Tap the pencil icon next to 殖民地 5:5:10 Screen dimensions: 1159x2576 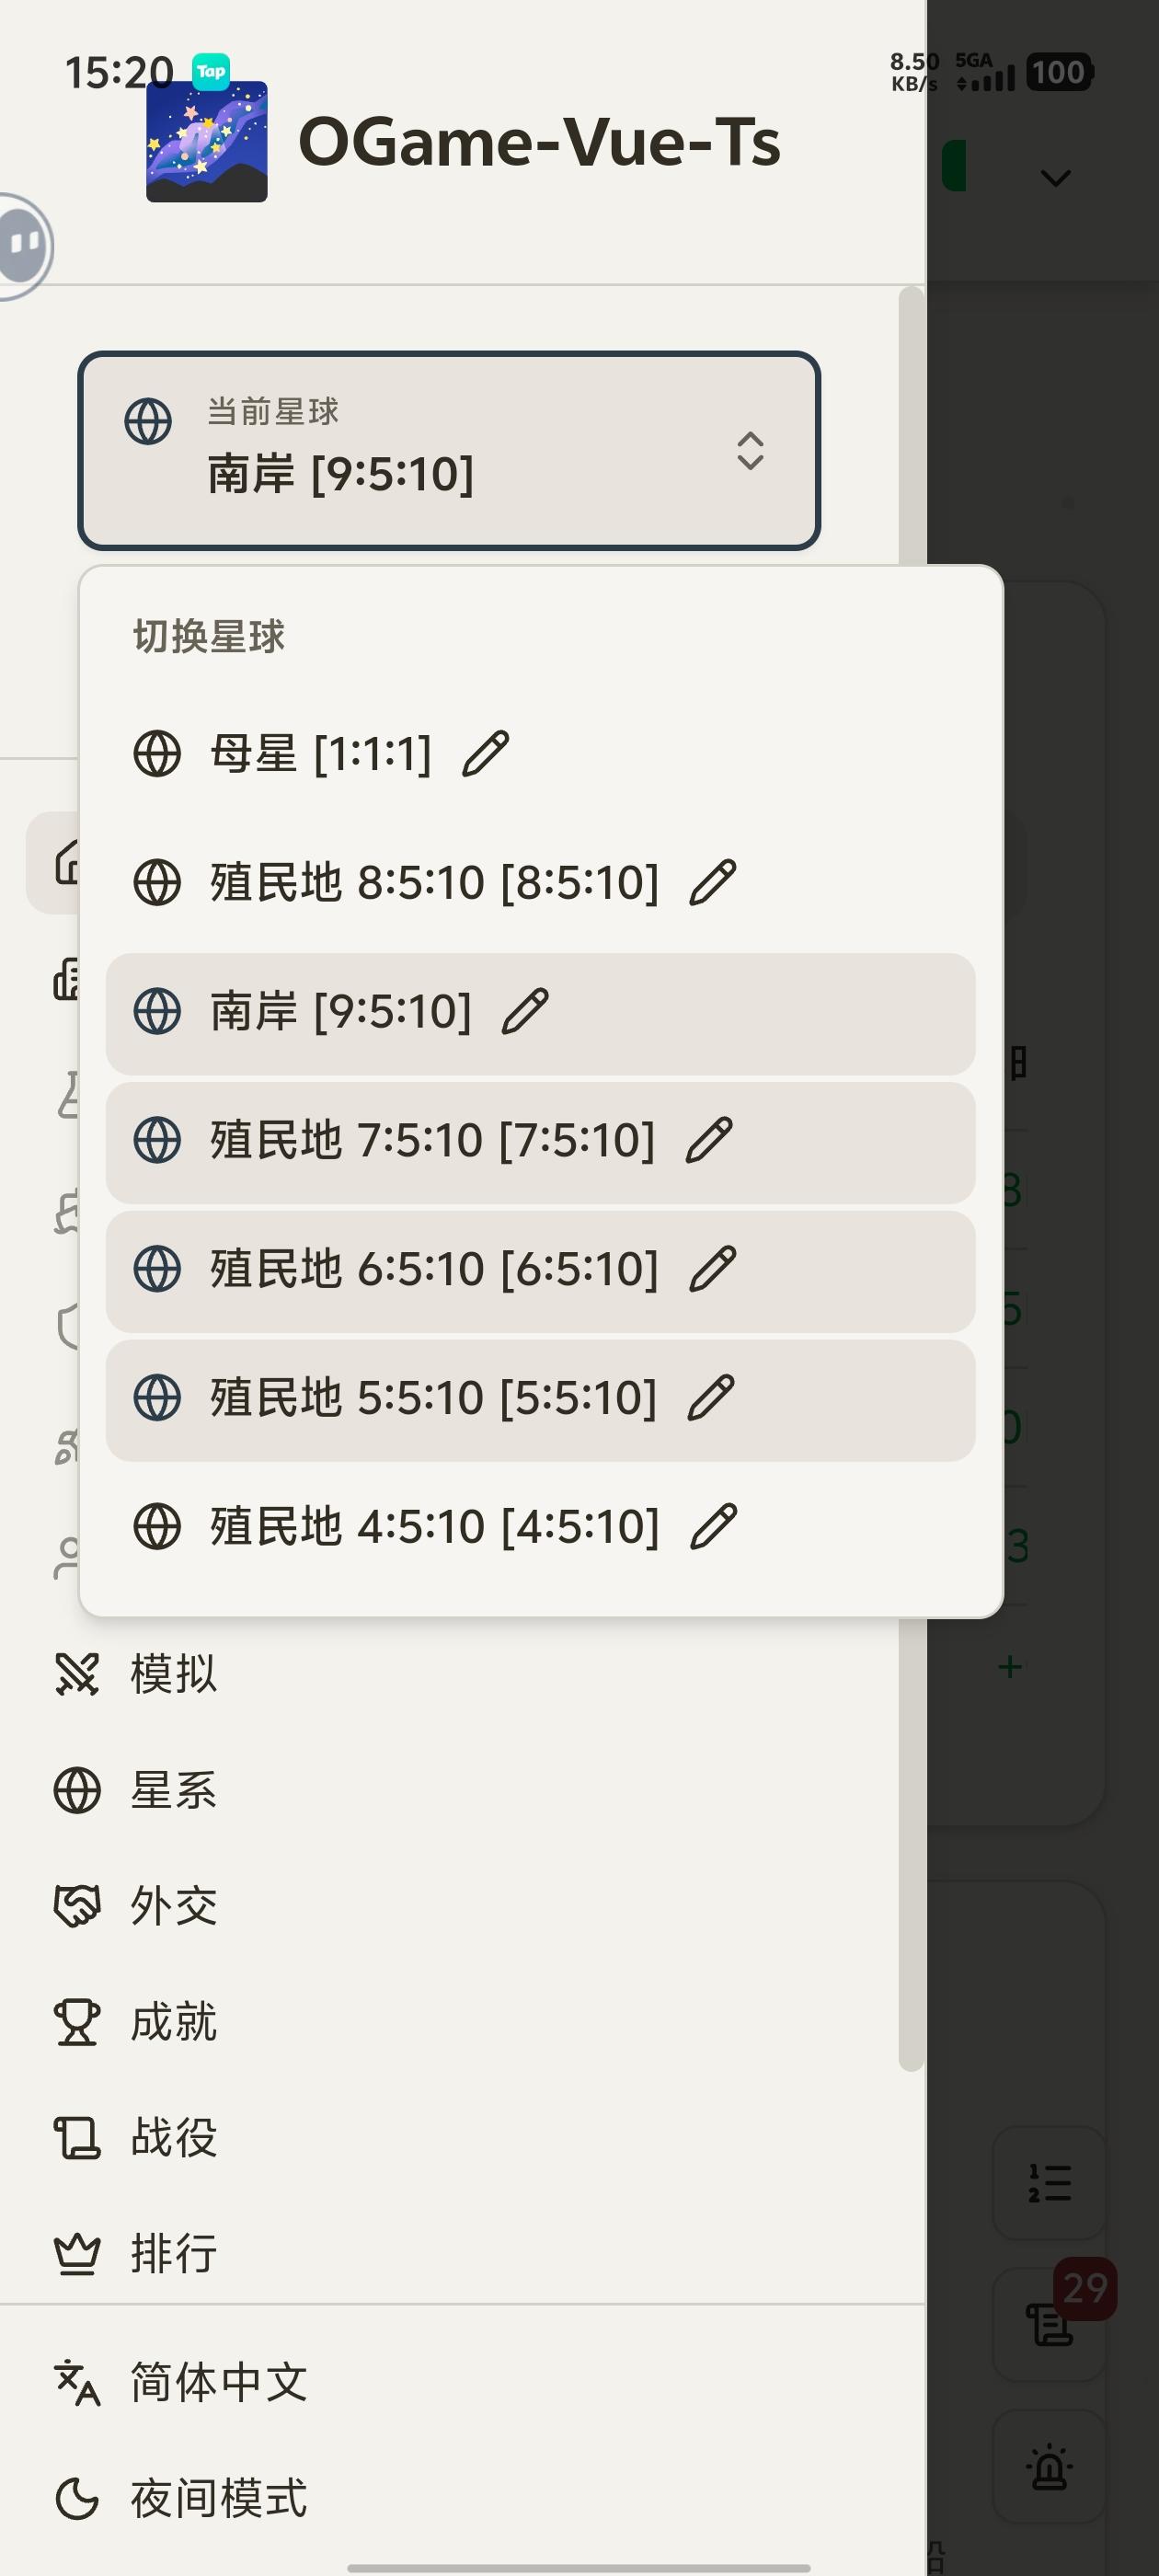pos(711,1398)
